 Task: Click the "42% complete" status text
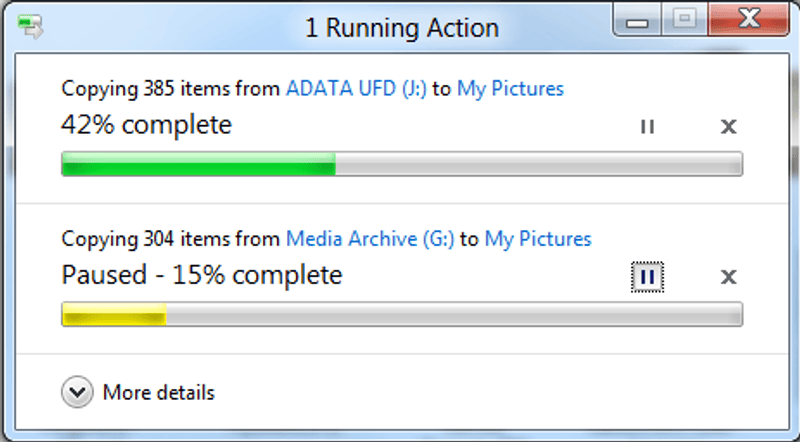[146, 126]
